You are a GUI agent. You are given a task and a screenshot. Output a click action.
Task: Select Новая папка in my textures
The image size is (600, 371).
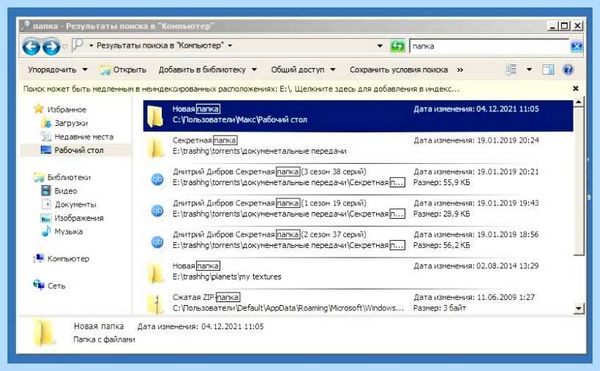[x=358, y=272]
